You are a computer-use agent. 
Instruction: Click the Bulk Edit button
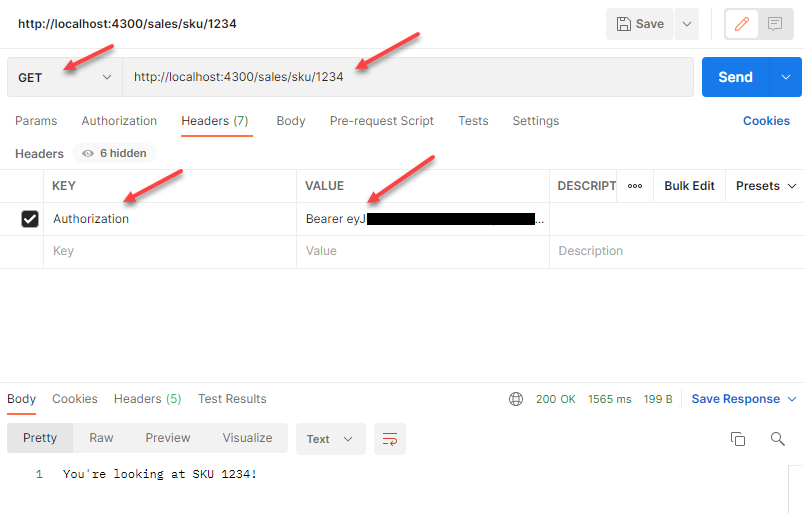(x=689, y=186)
